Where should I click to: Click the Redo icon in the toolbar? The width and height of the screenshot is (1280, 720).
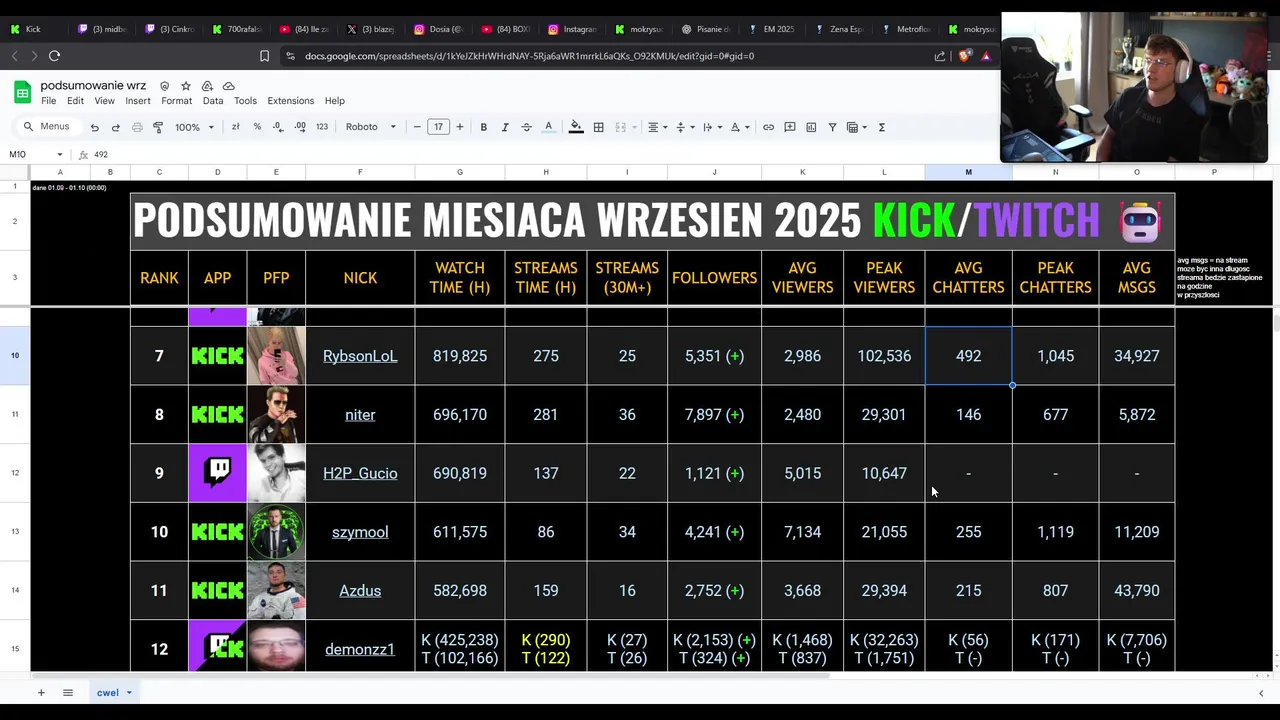[115, 127]
